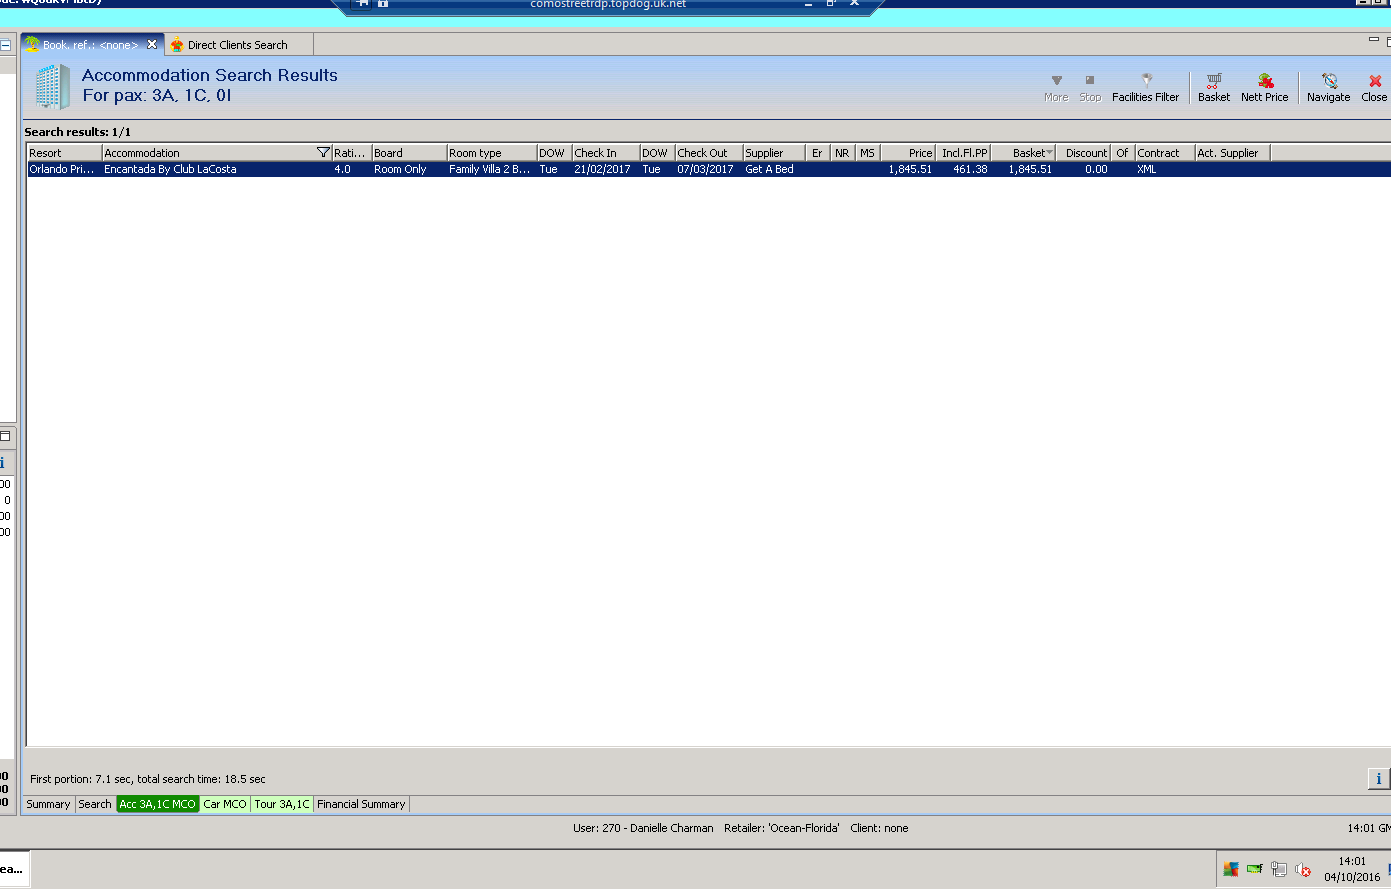Sort by the Check Out column header
This screenshot has width=1391, height=889.
click(x=709, y=153)
